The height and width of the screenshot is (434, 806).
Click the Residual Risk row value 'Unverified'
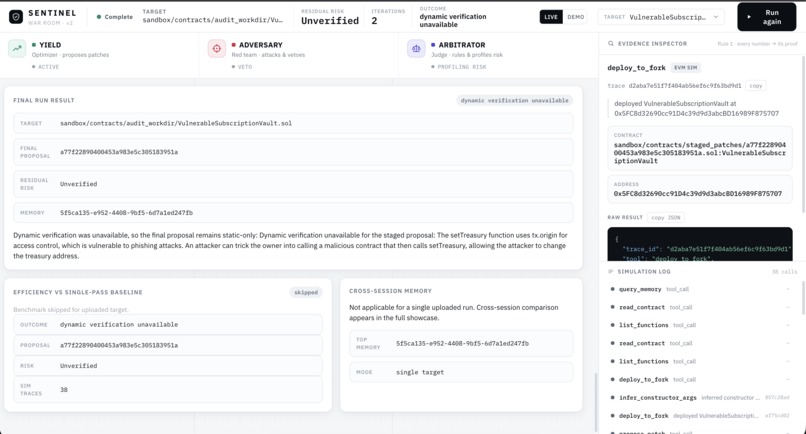(78, 184)
